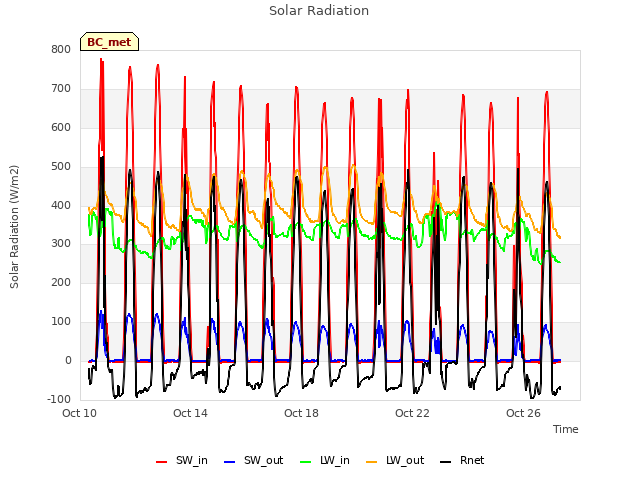Click the Oct 18 axis label

[301, 413]
